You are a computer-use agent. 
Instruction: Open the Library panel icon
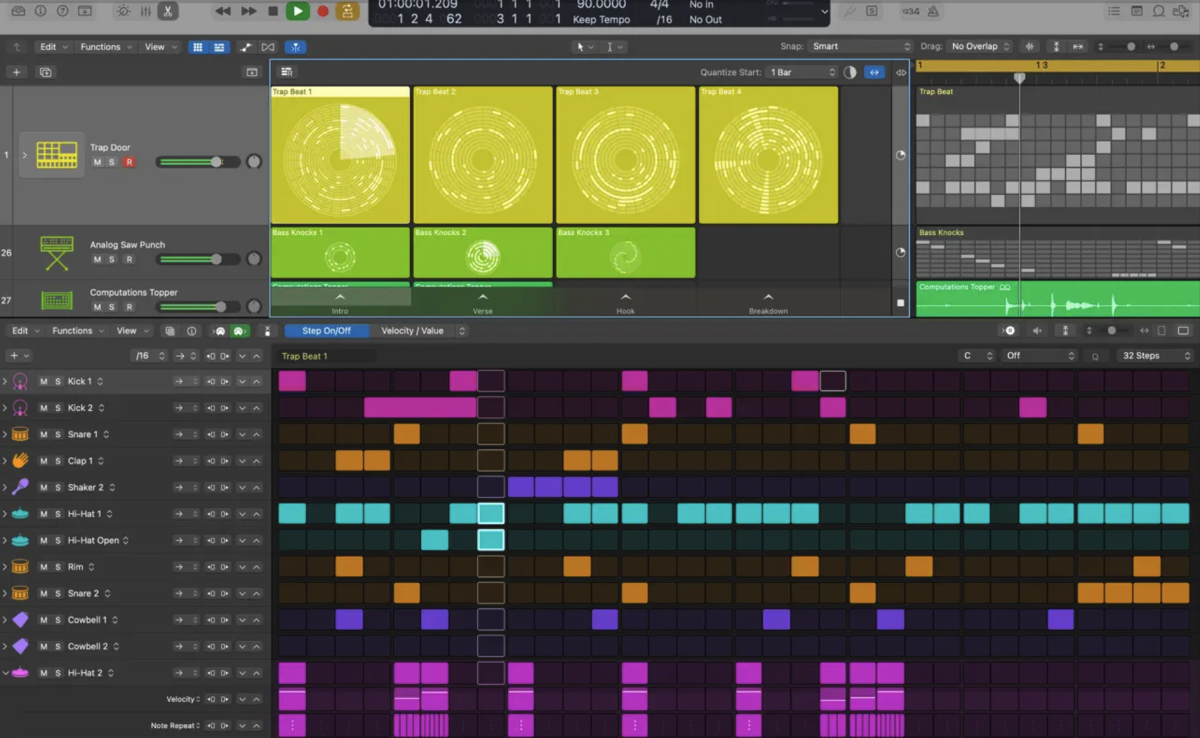coord(18,11)
